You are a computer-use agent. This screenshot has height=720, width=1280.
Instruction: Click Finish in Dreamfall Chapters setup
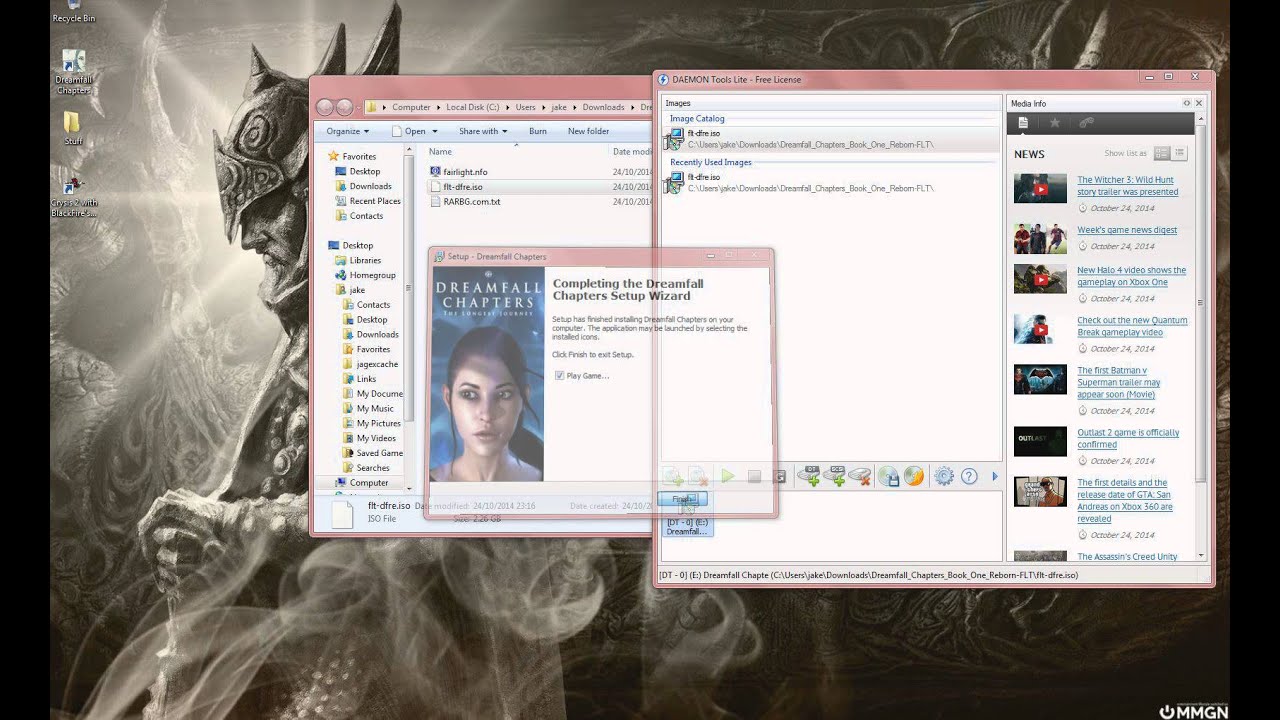coord(683,499)
